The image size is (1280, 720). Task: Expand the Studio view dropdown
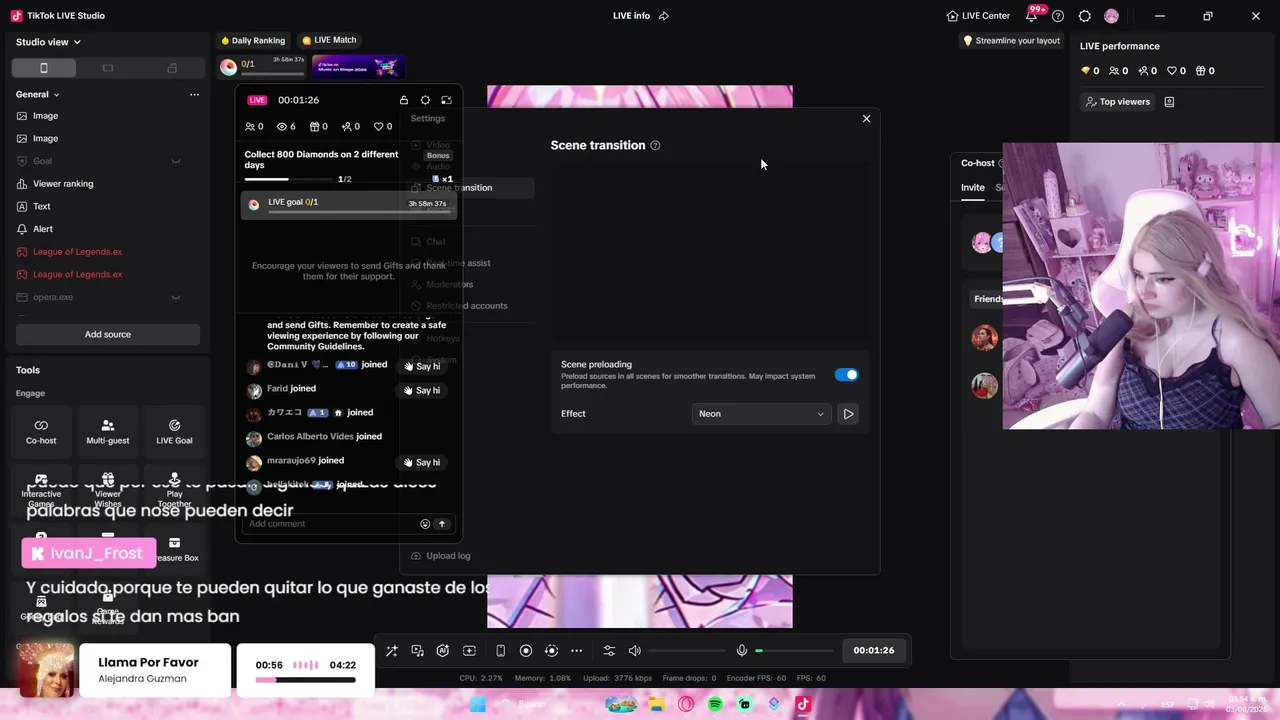coord(48,42)
